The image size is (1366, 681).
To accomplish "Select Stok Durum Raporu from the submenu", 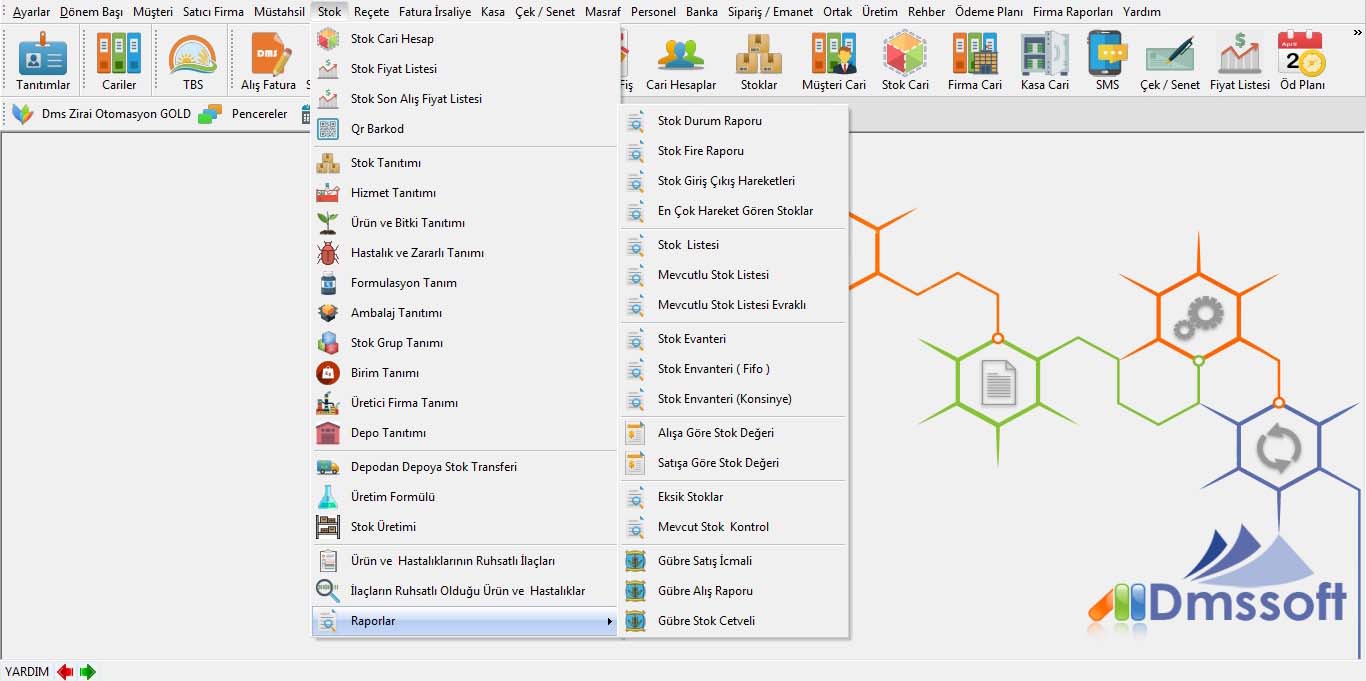I will coord(709,121).
